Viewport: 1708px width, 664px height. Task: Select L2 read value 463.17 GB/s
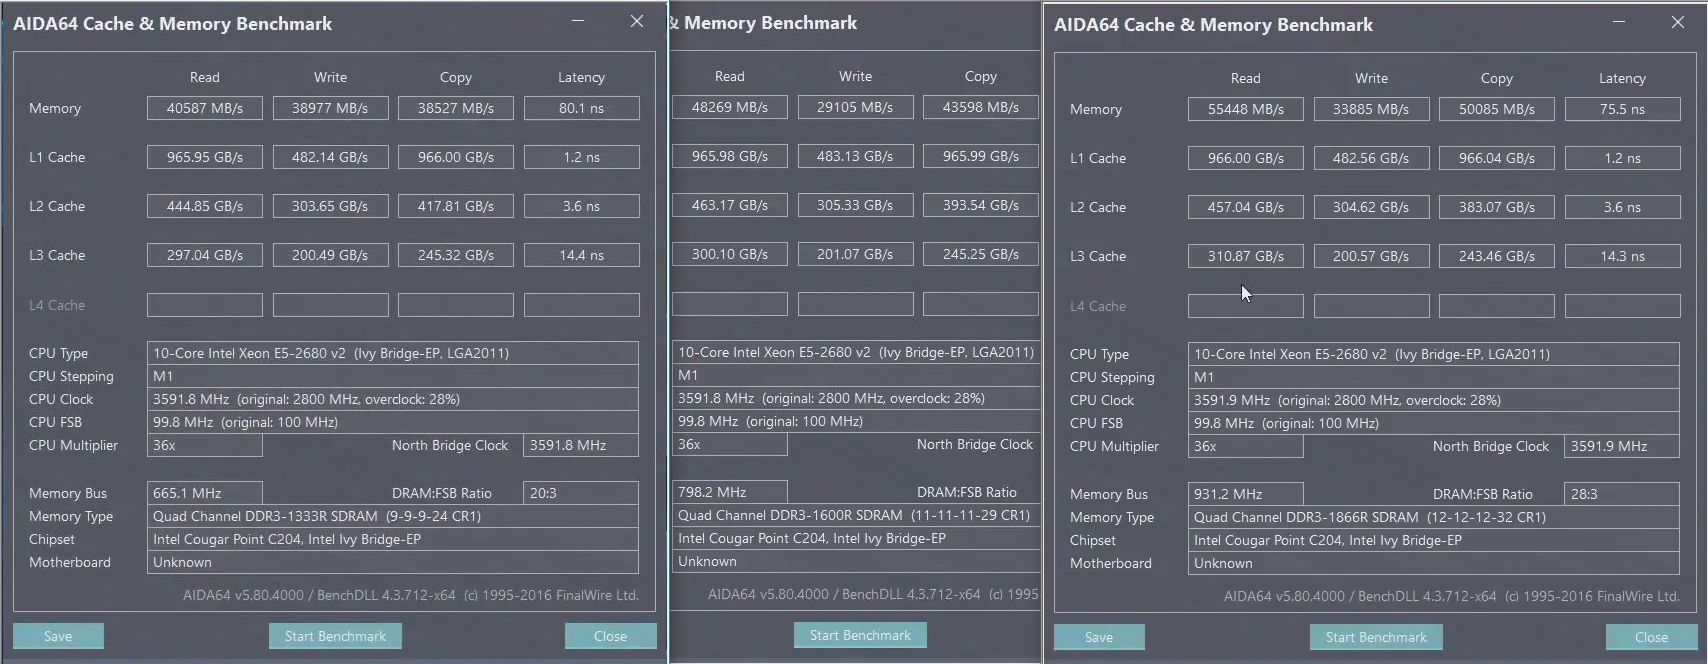pos(730,205)
